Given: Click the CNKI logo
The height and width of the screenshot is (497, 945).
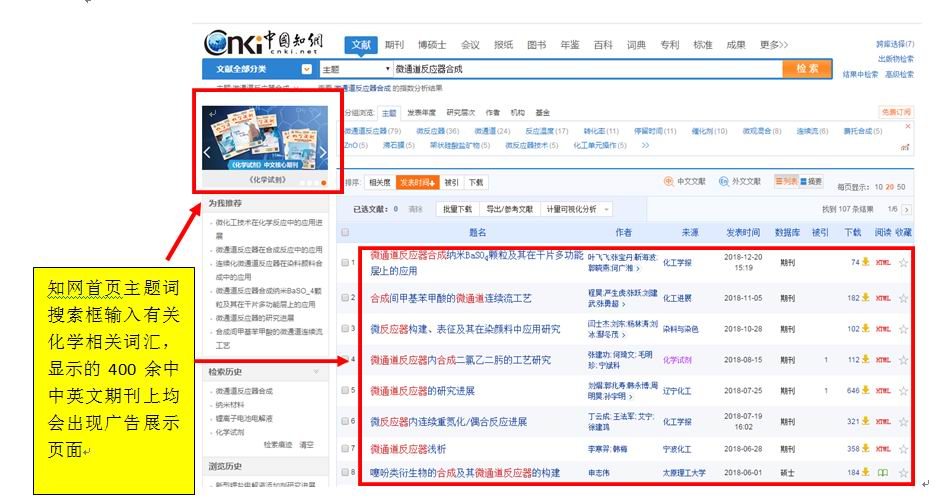Looking at the screenshot, I should point(267,45).
